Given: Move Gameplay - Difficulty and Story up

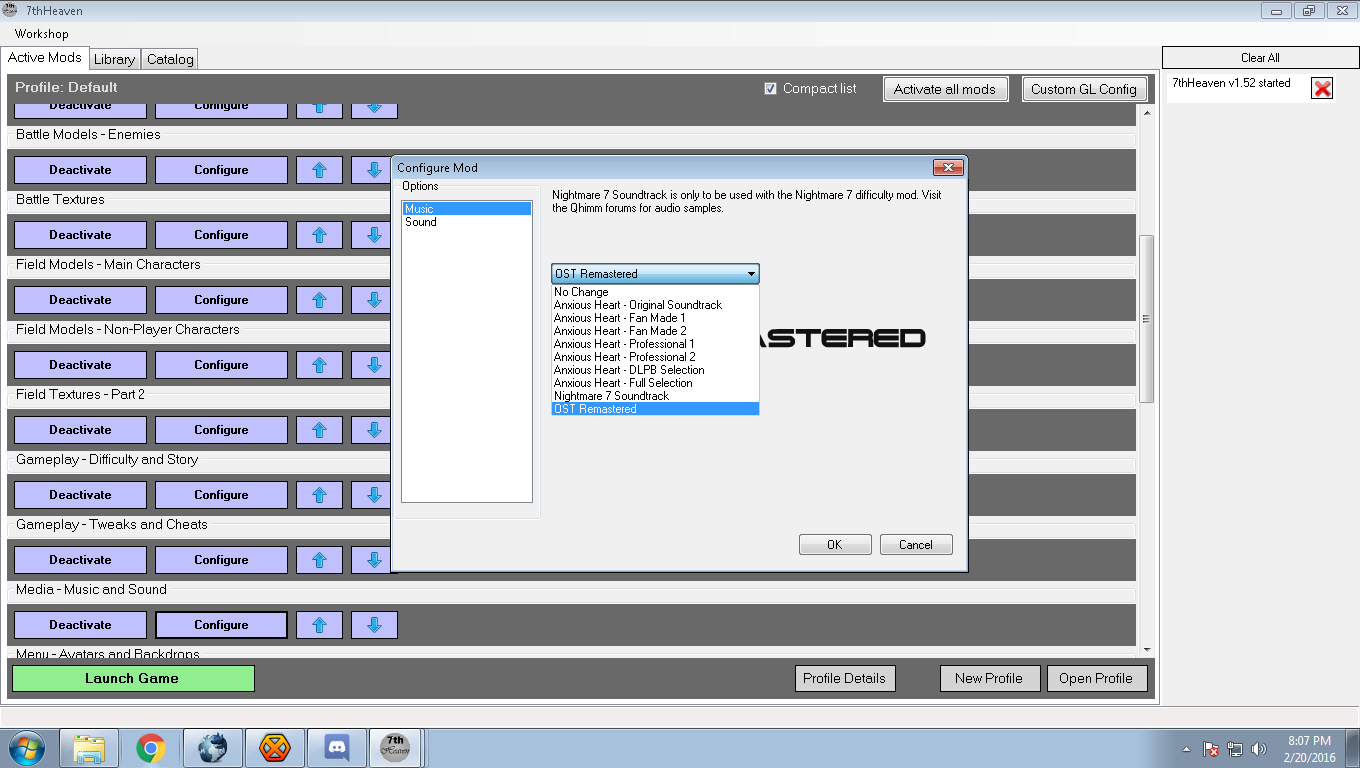Looking at the screenshot, I should [320, 495].
